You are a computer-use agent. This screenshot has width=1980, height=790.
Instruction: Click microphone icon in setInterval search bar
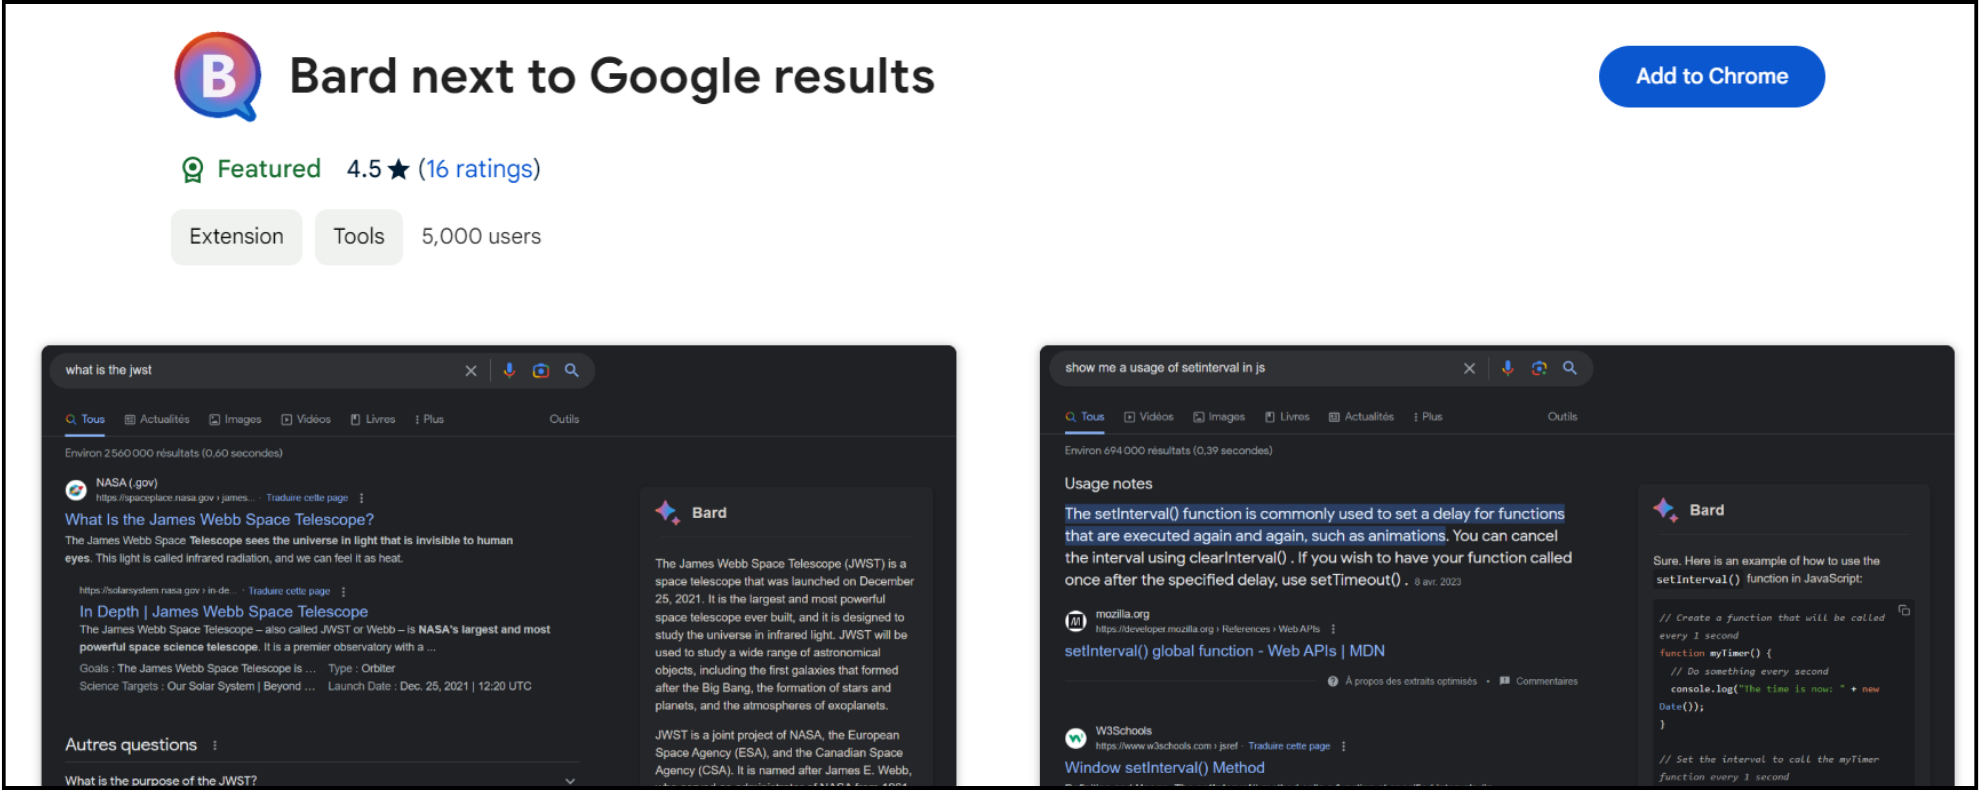(x=1508, y=368)
